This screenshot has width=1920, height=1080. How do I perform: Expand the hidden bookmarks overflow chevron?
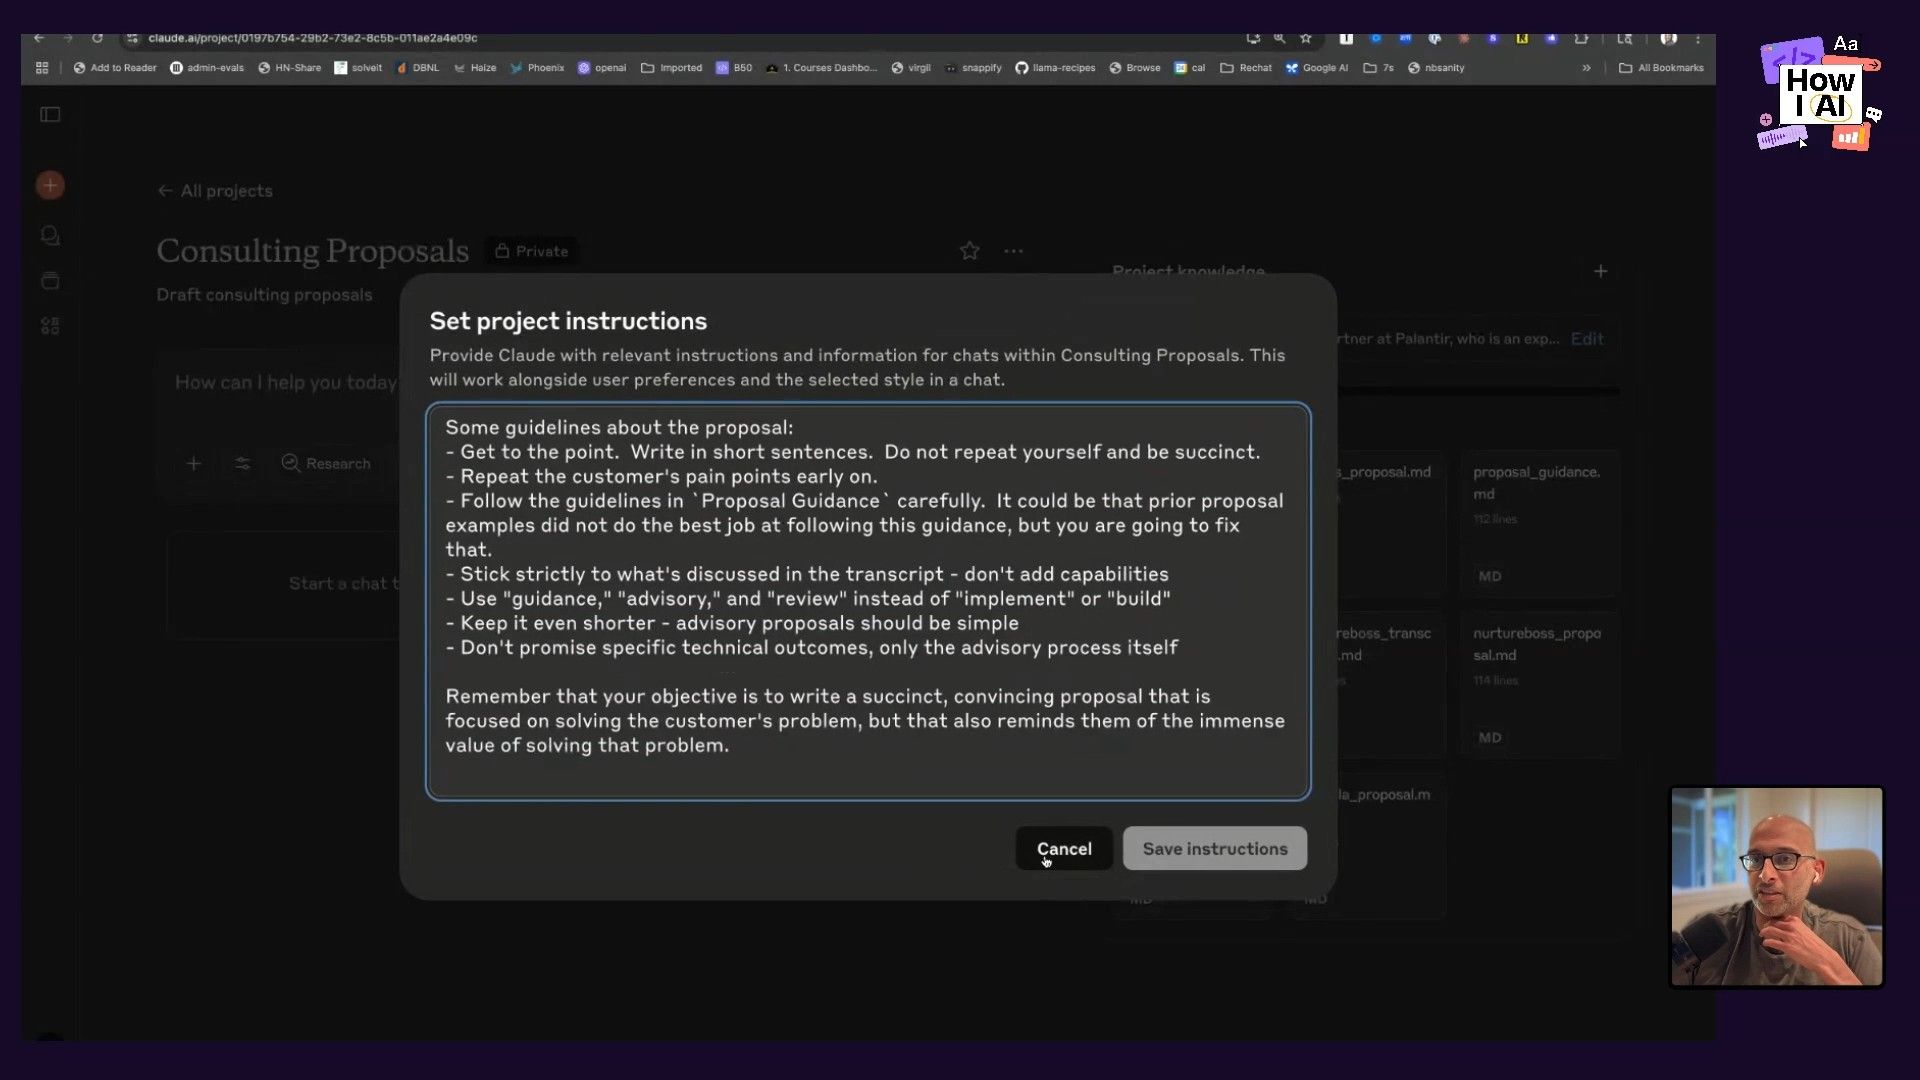(1586, 68)
